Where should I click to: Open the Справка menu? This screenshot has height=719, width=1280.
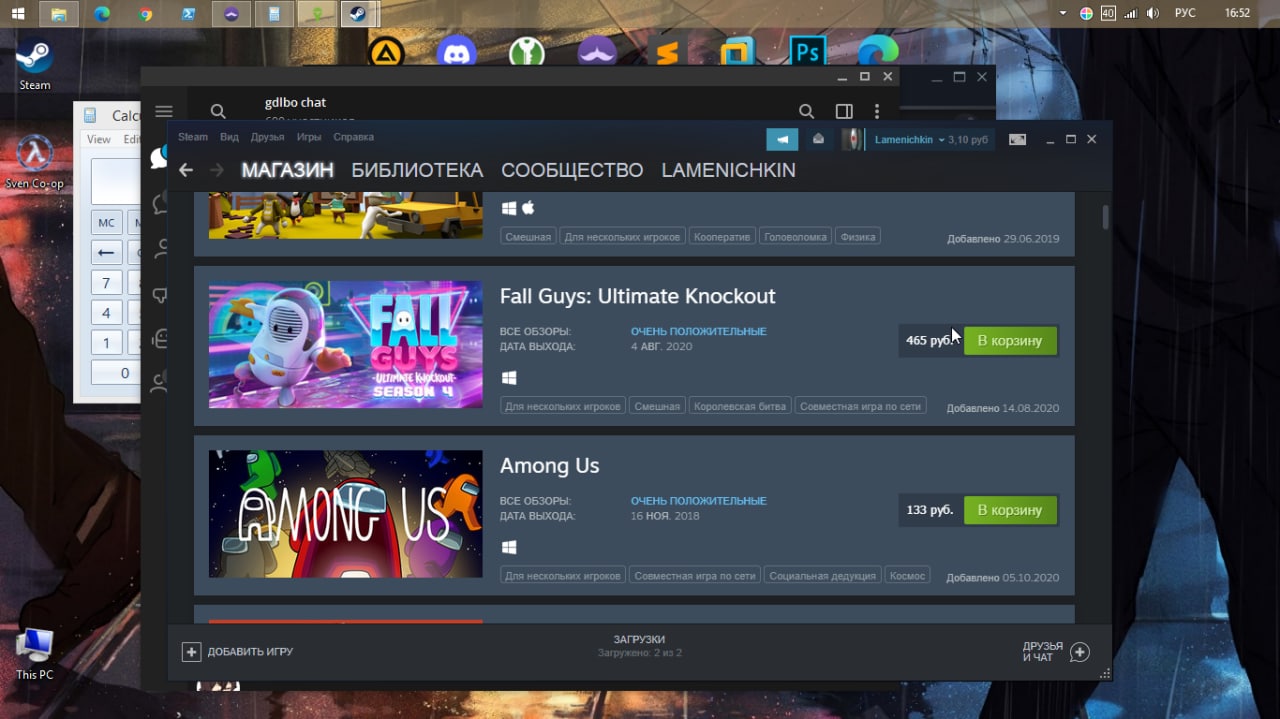[x=353, y=137]
